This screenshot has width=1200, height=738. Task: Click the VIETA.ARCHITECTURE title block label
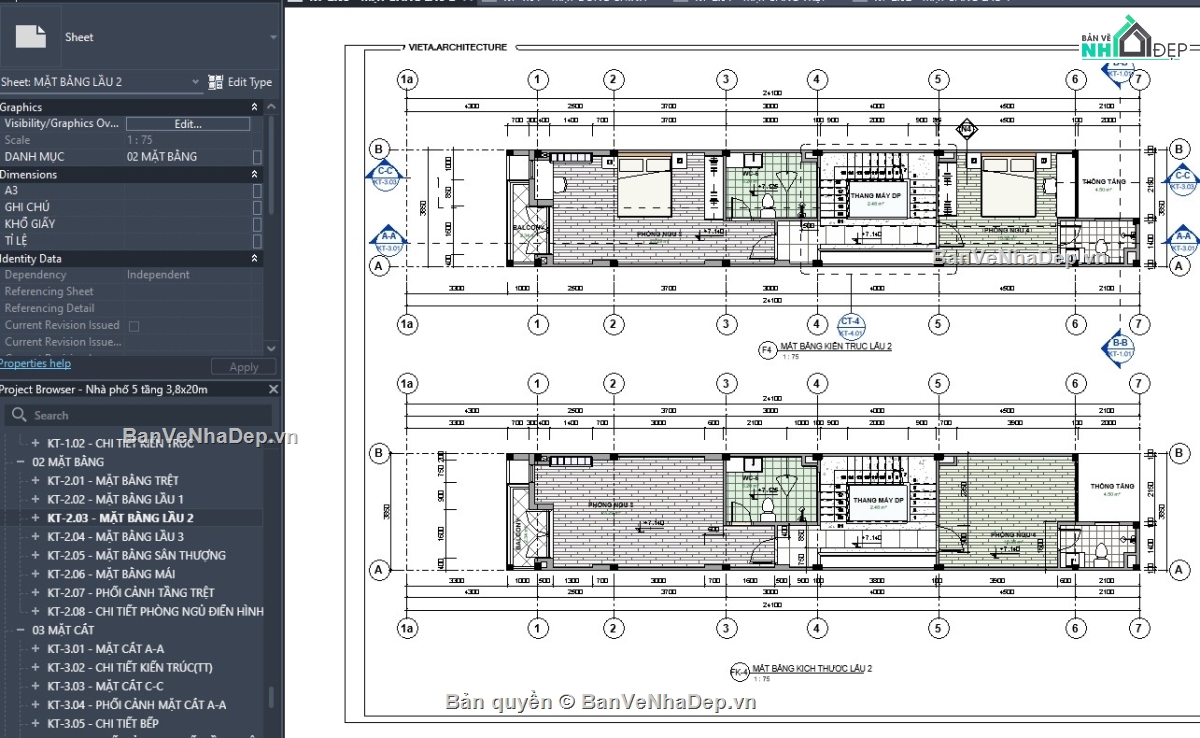coord(456,47)
